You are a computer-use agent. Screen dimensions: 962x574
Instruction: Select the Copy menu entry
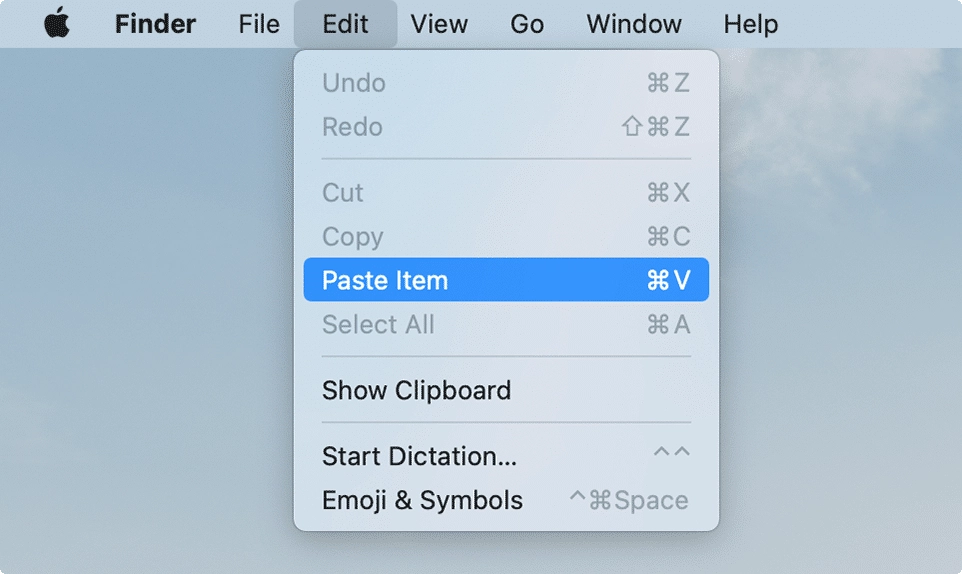(x=352, y=237)
